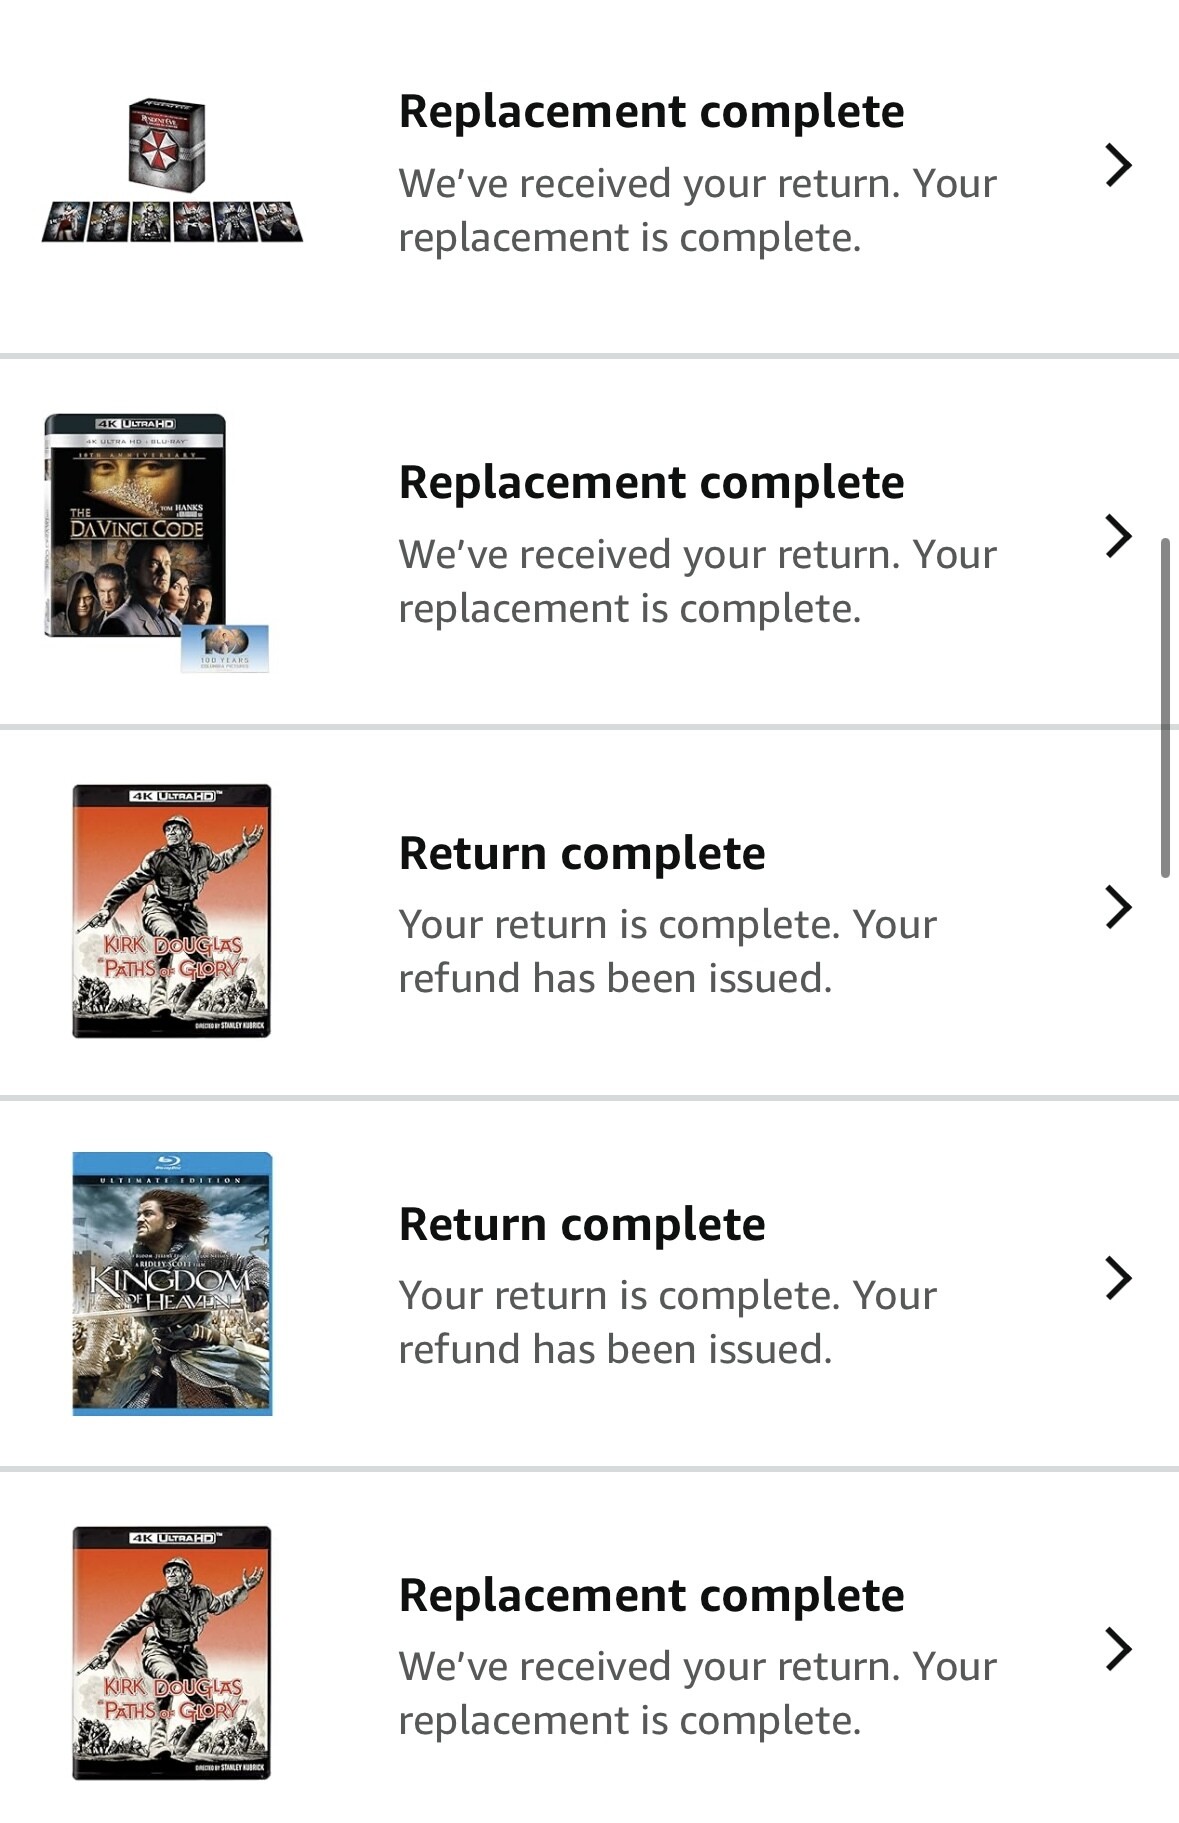Viewport: 1179px width, 1823px height.
Task: Expand Kingdom of Heaven return details chevron
Action: click(x=1118, y=1278)
